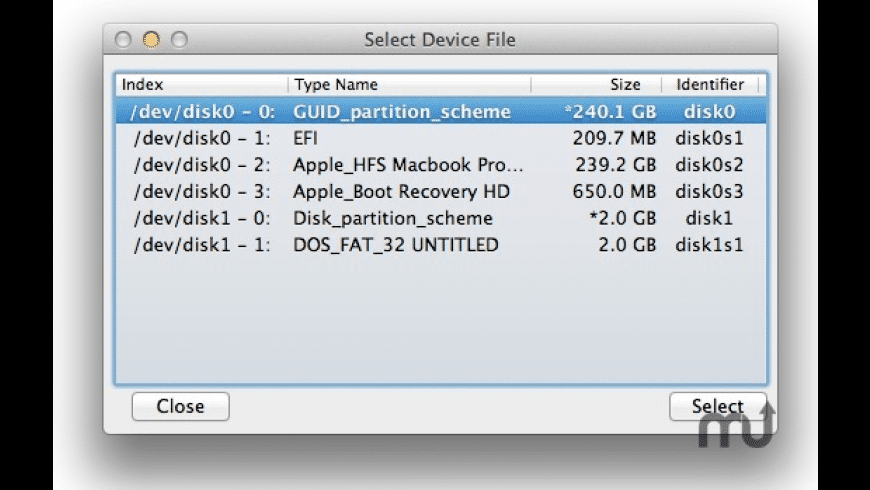The image size is (870, 490).
Task: Highlight the DOS_FAT_32 UNTITLED row
Action: 440,245
